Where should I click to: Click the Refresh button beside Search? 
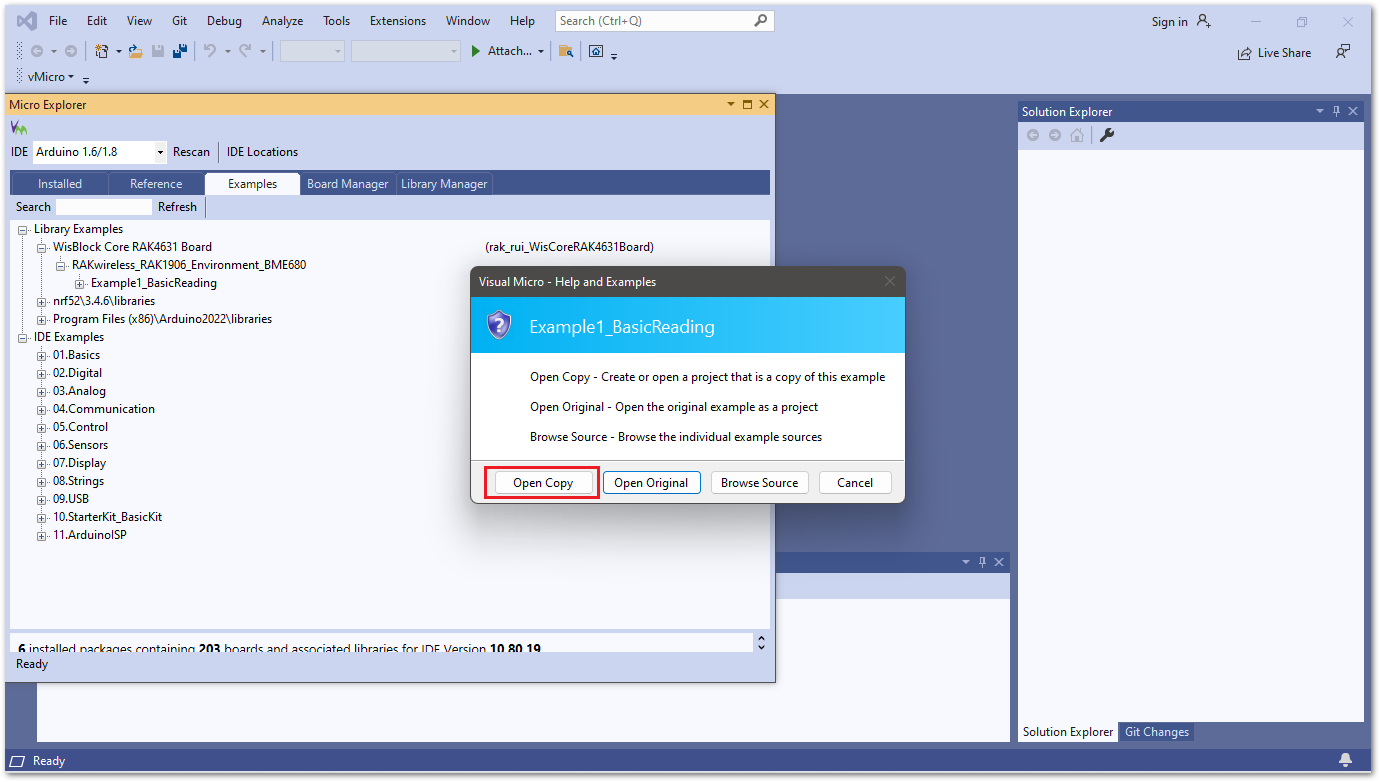tap(177, 207)
